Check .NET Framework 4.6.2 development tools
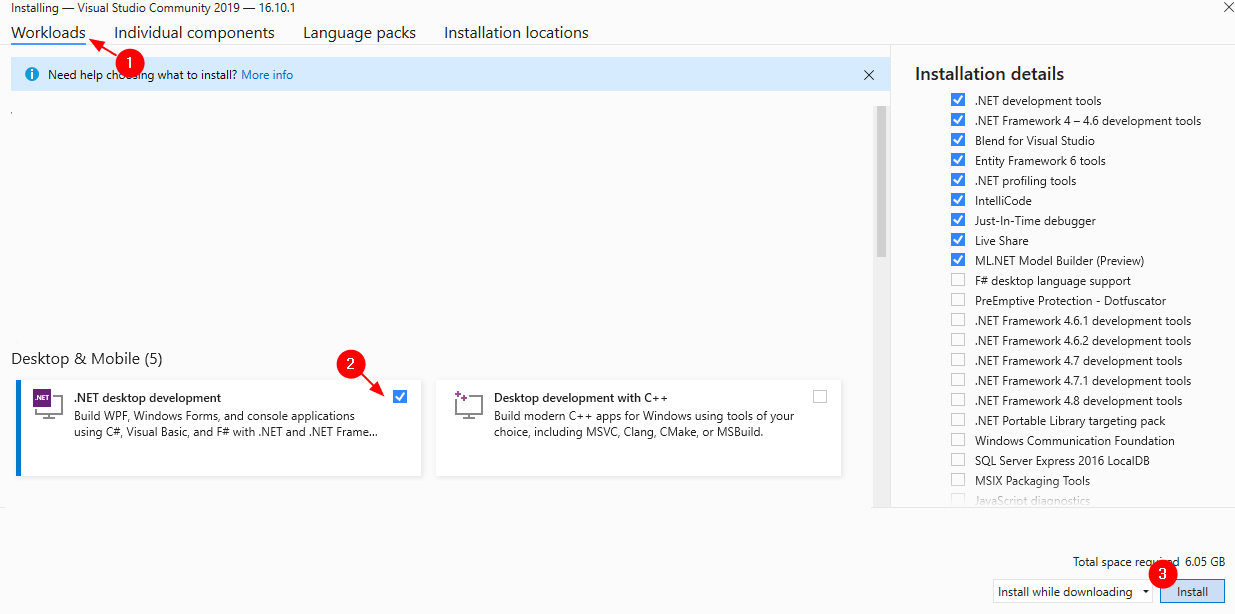Viewport: 1235px width, 614px height. tap(958, 340)
